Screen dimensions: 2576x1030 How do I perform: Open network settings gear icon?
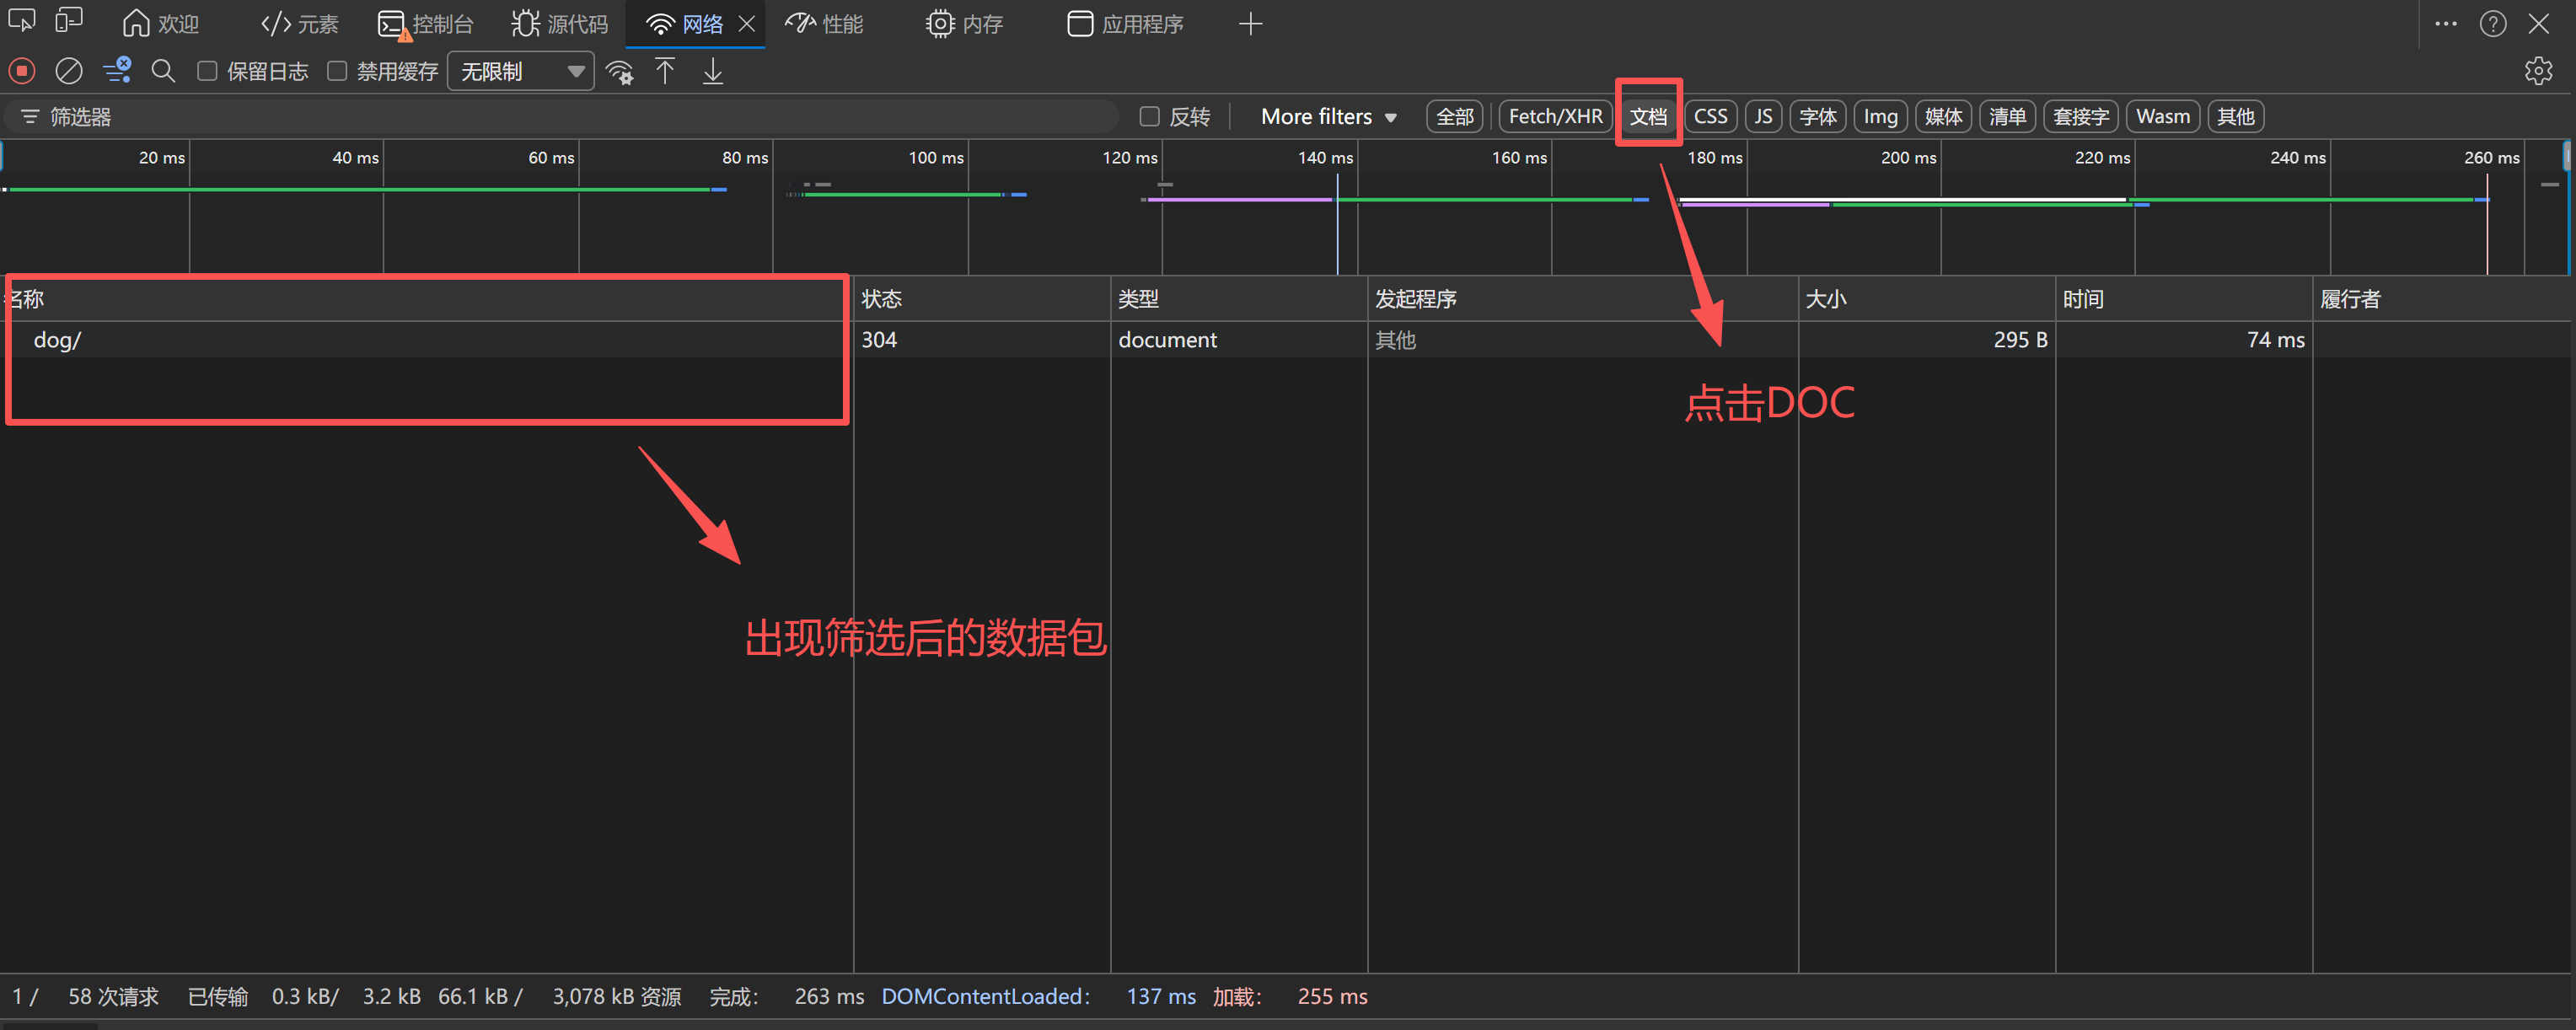(2537, 71)
